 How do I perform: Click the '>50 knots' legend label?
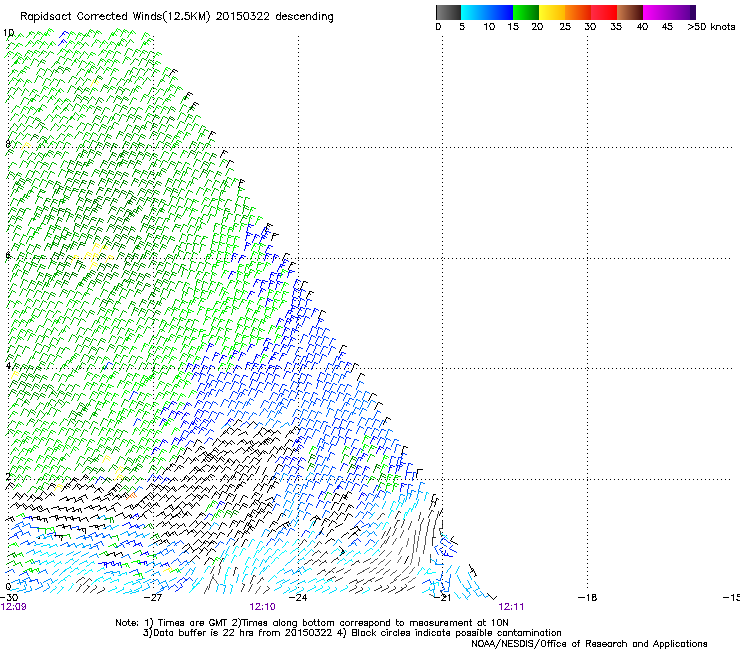coord(711,27)
